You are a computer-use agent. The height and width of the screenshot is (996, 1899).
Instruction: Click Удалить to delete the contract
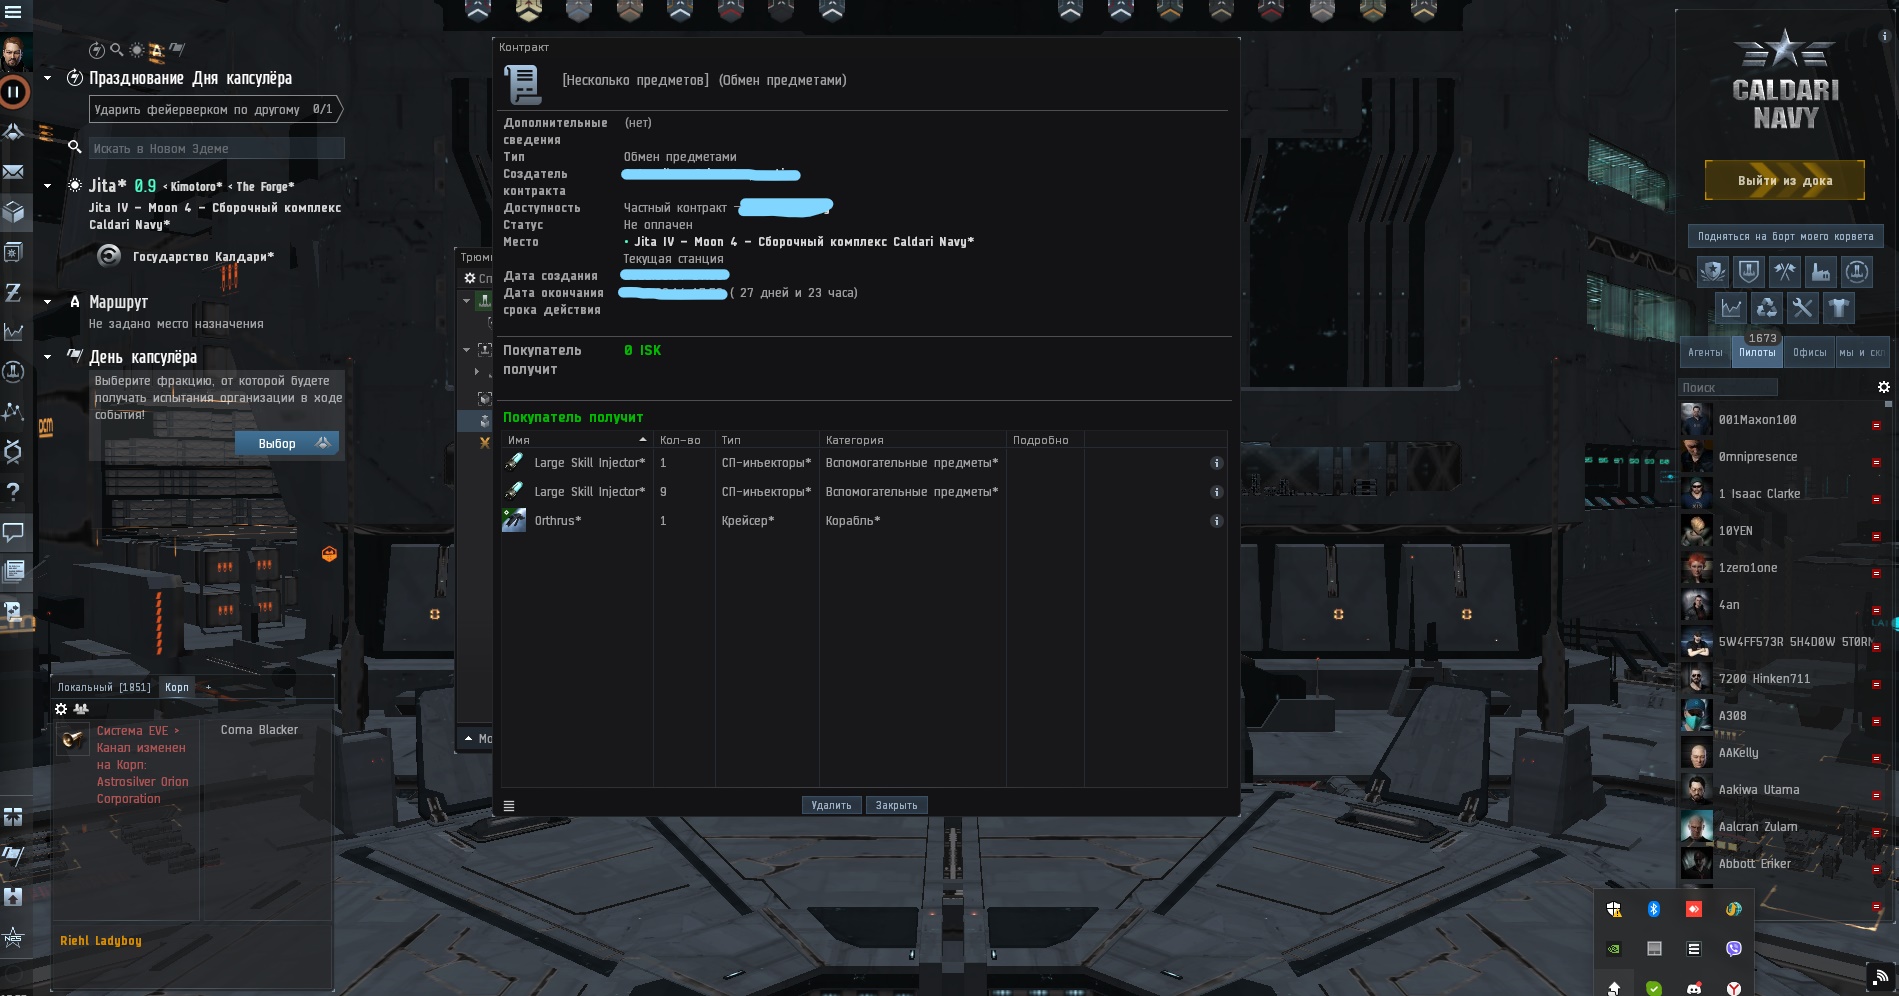pos(831,805)
